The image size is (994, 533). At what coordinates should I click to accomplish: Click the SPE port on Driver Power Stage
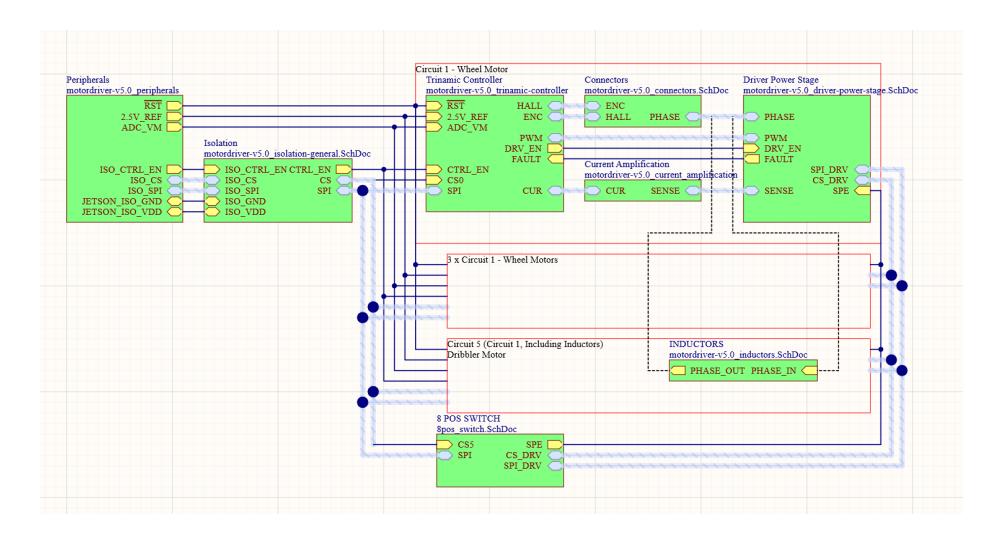(862, 191)
